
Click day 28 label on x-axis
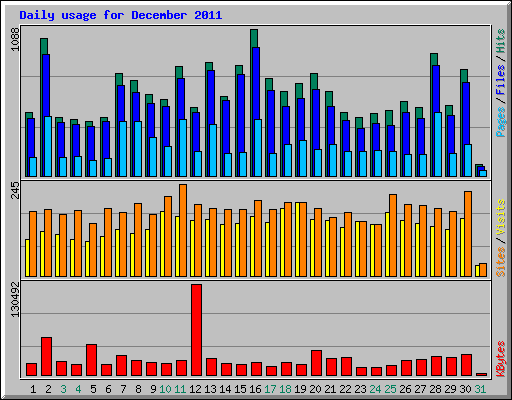(435, 389)
